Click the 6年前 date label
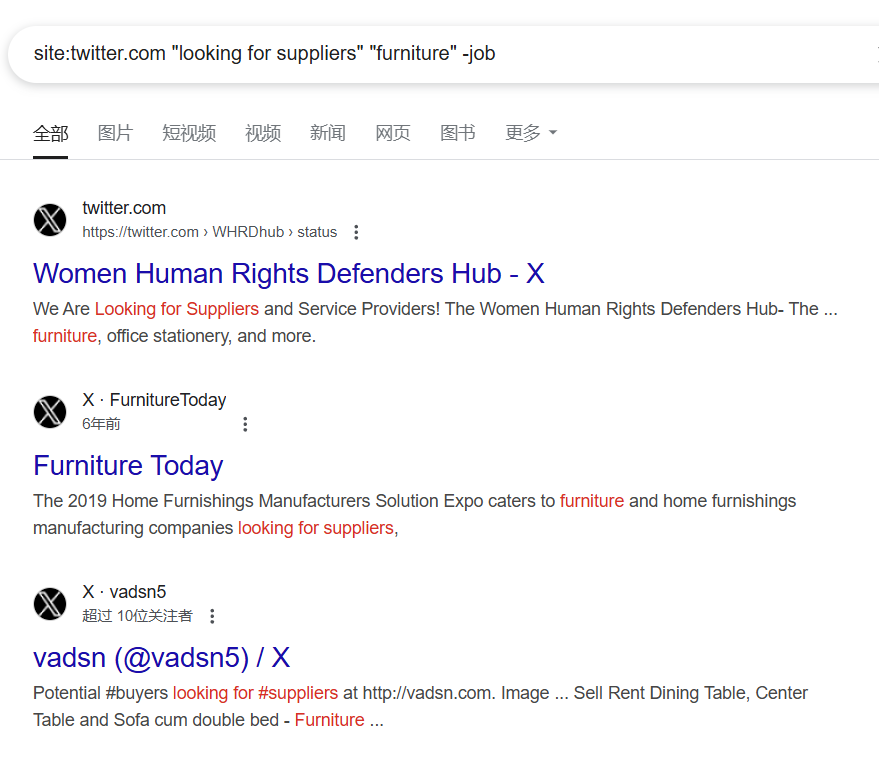The image size is (879, 777). (x=101, y=424)
